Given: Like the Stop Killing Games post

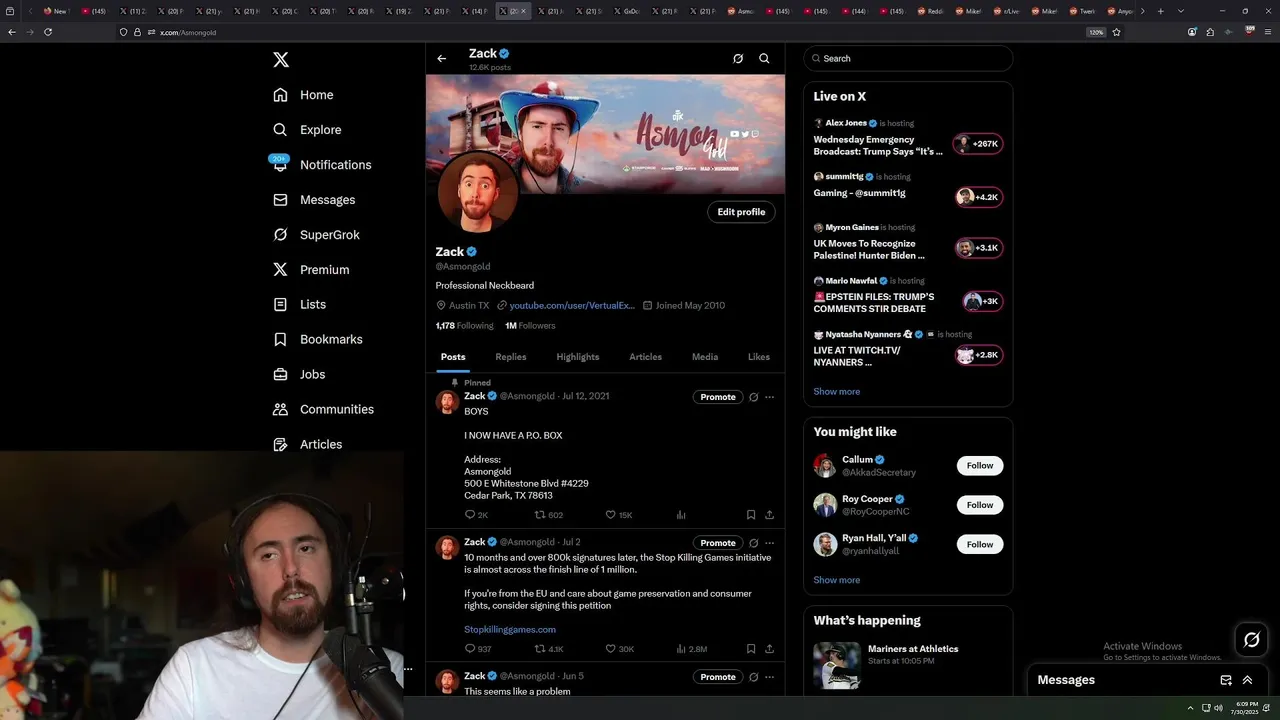Looking at the screenshot, I should (x=620, y=649).
